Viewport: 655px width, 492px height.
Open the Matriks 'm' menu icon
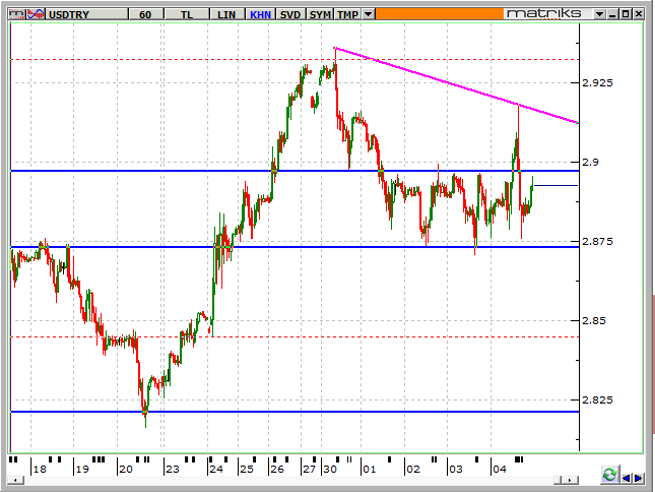click(x=17, y=14)
